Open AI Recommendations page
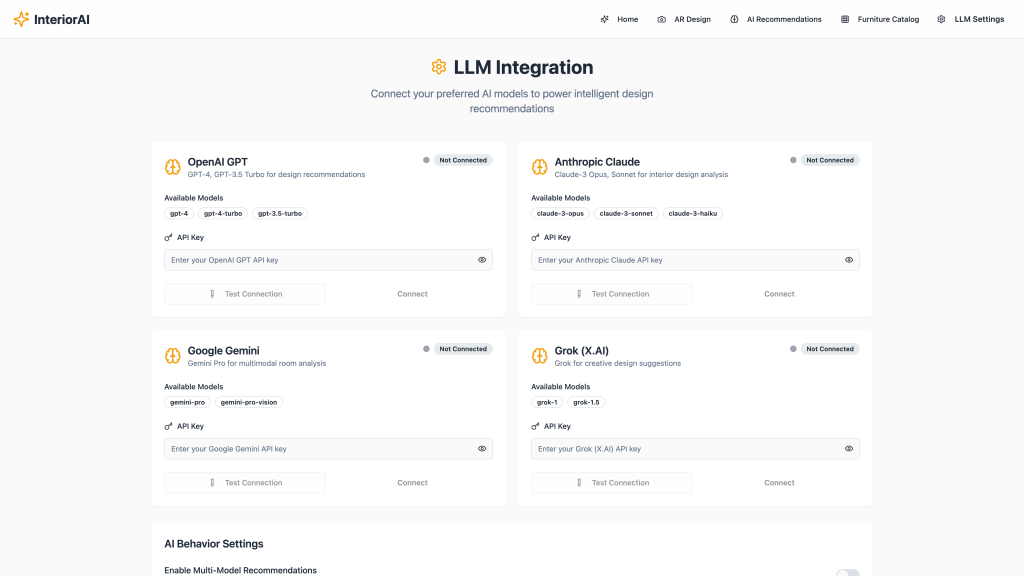1024x576 pixels. tap(776, 20)
